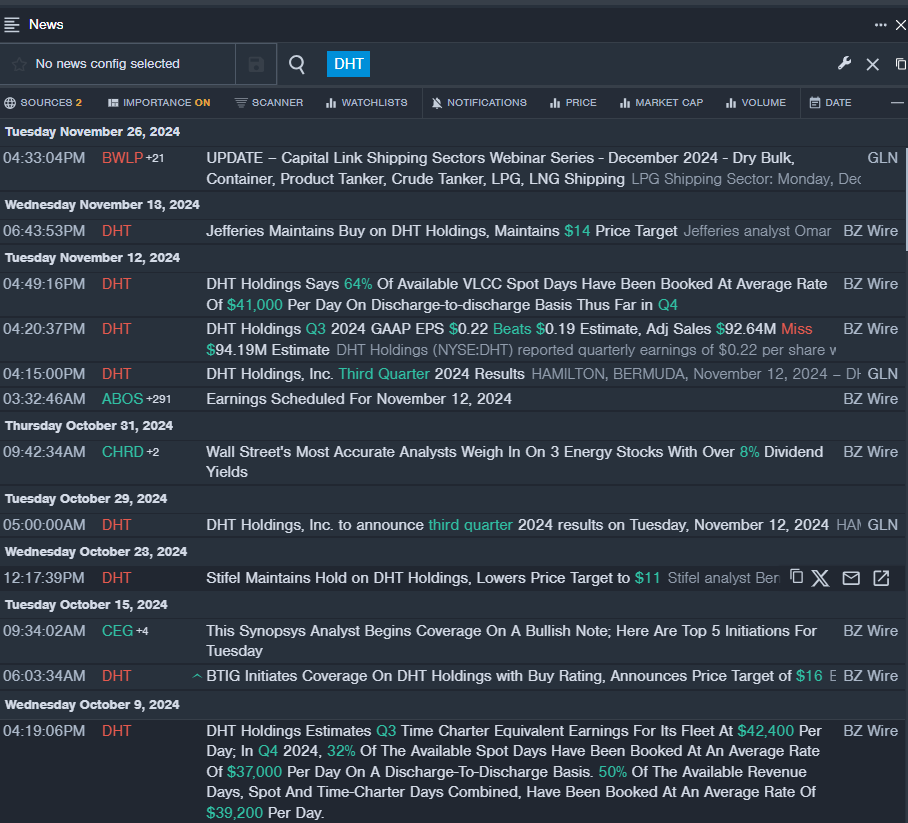Share Stifel headline on X
This screenshot has width=908, height=823.
coord(821,578)
